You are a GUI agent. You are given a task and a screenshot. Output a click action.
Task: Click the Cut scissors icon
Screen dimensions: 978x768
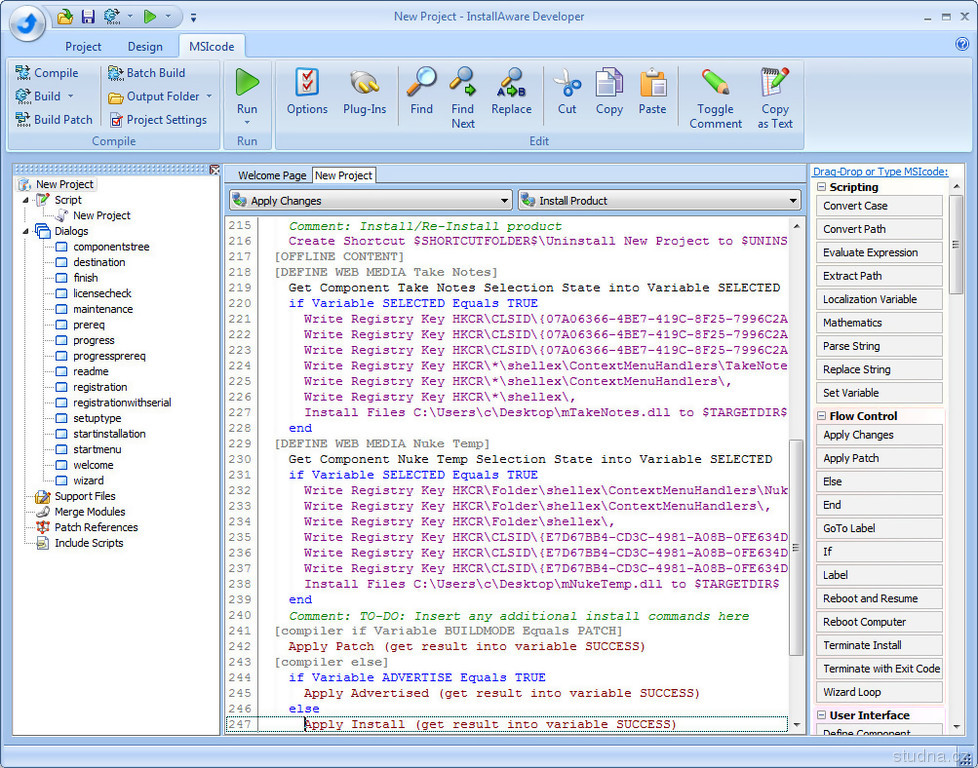(x=567, y=83)
